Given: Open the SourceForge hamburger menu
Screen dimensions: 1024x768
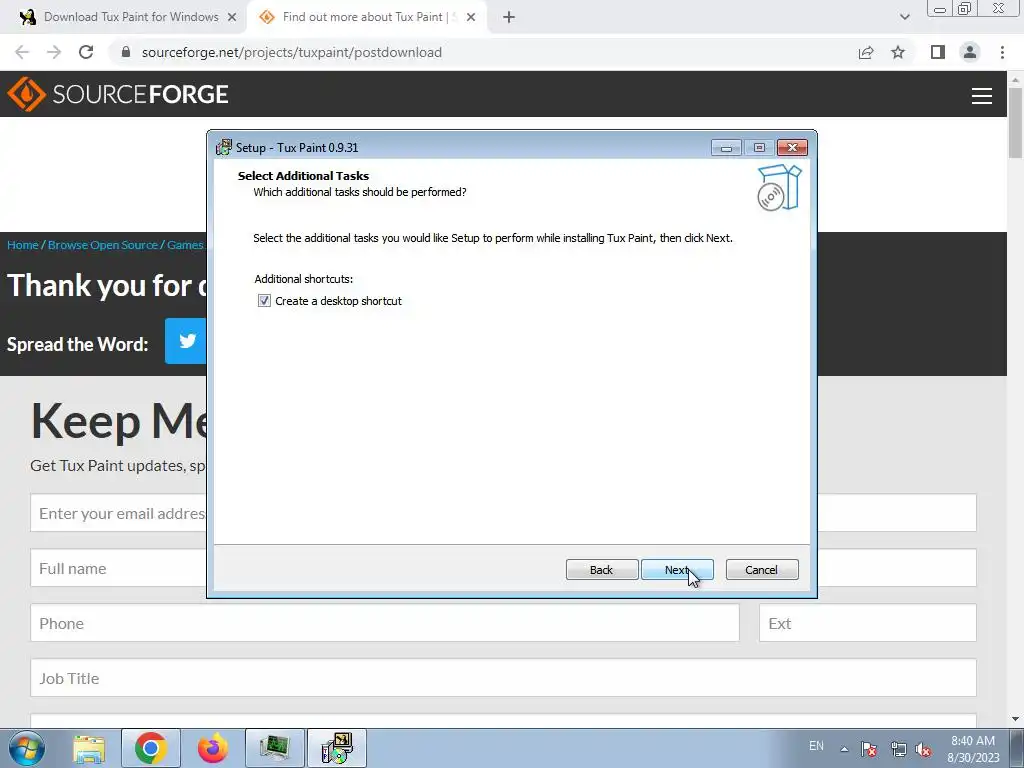Looking at the screenshot, I should (x=982, y=96).
